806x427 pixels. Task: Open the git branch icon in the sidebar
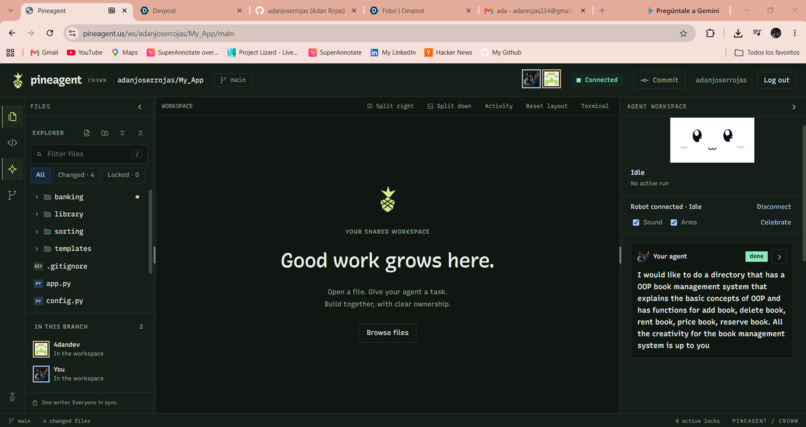(12, 195)
